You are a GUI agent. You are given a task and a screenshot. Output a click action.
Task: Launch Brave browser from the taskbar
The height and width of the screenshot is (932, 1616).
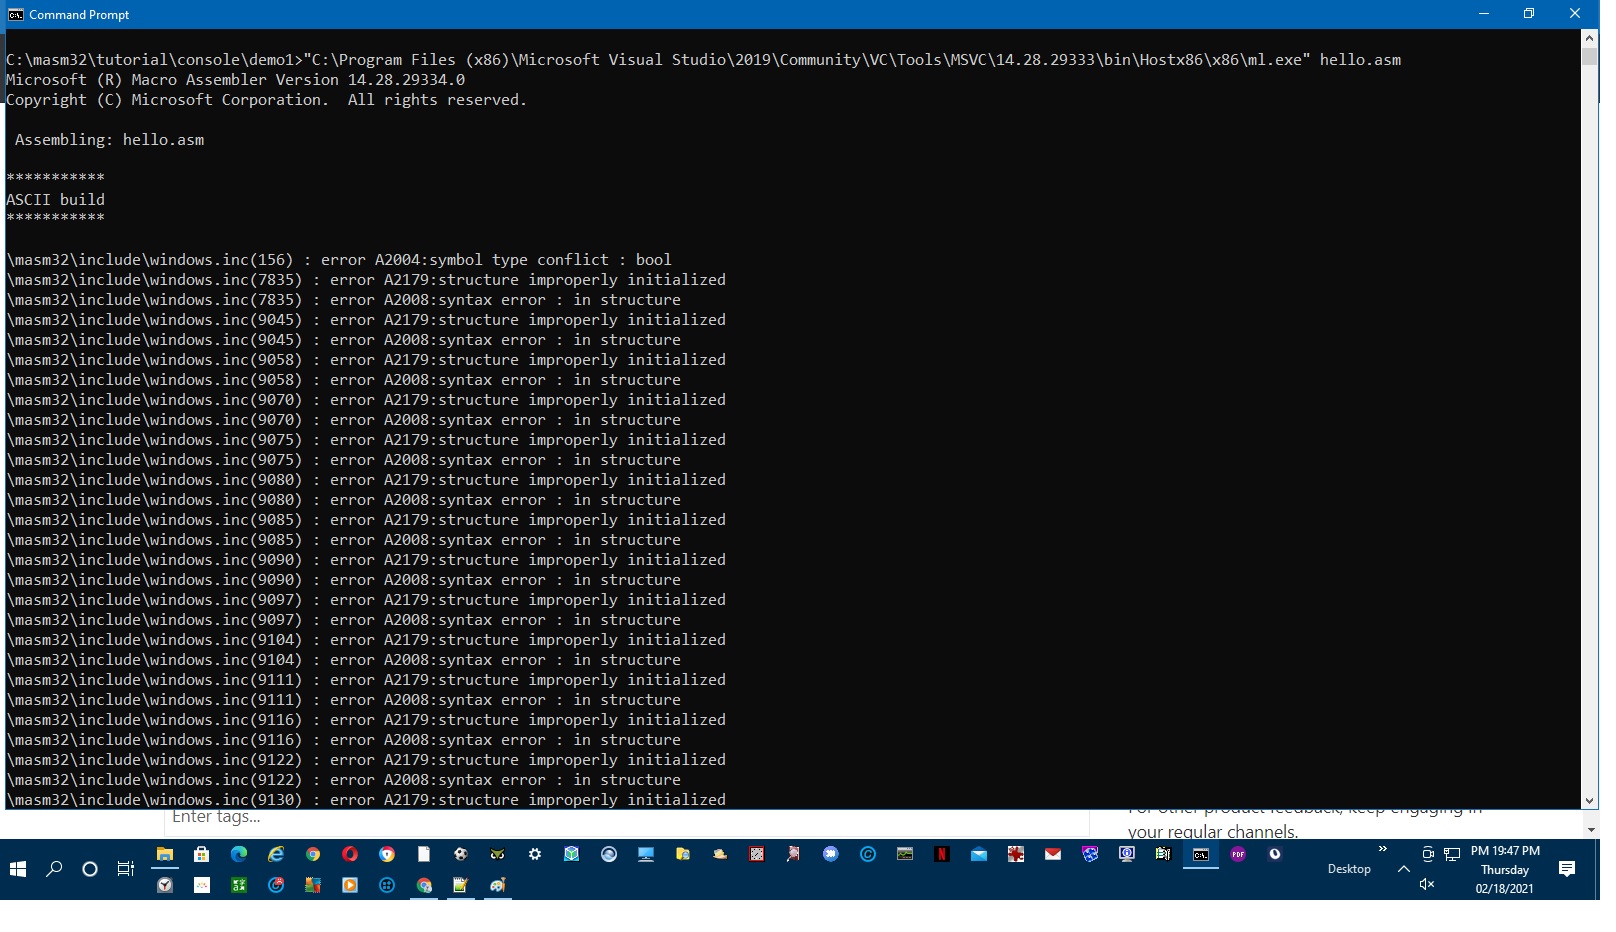(x=387, y=854)
